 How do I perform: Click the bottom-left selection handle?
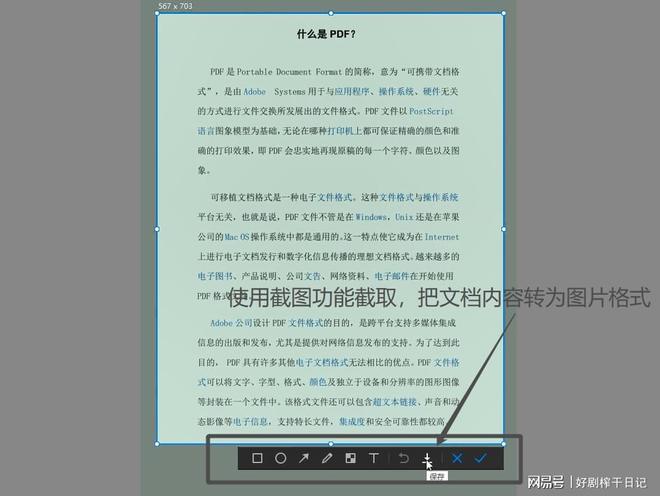[x=157, y=444]
